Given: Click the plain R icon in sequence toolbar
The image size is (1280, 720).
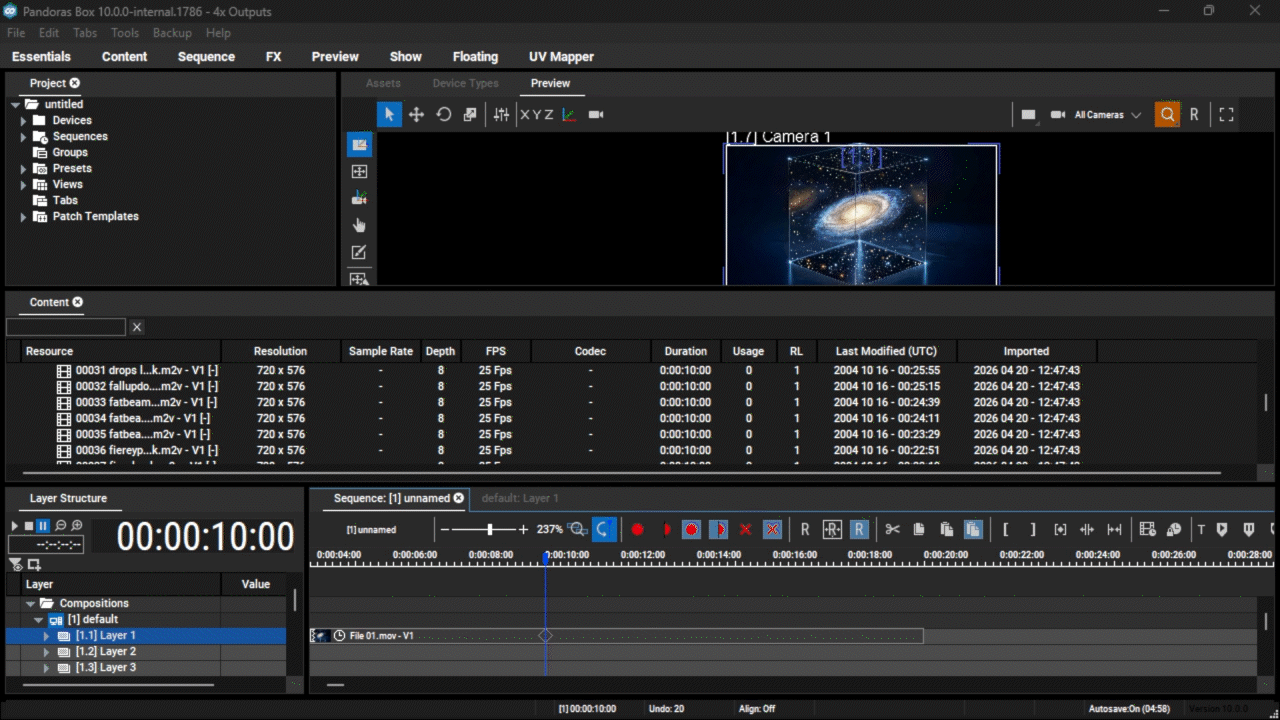Looking at the screenshot, I should (805, 530).
